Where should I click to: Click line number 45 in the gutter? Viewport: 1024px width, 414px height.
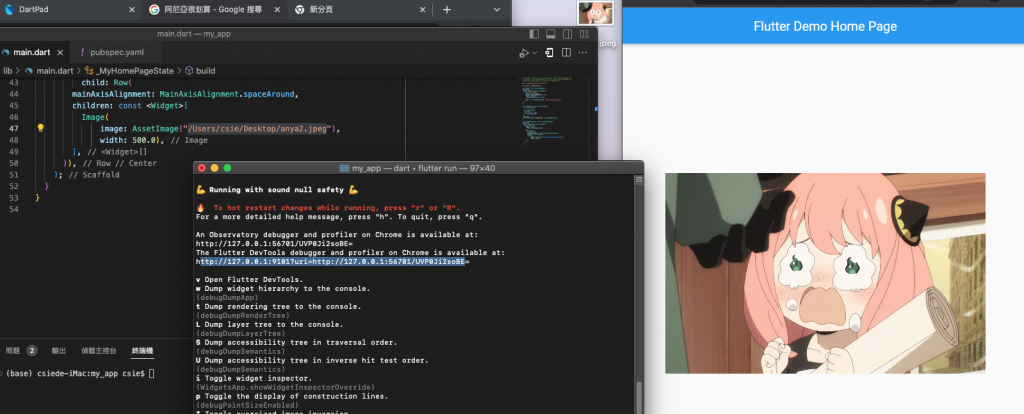pos(14,105)
